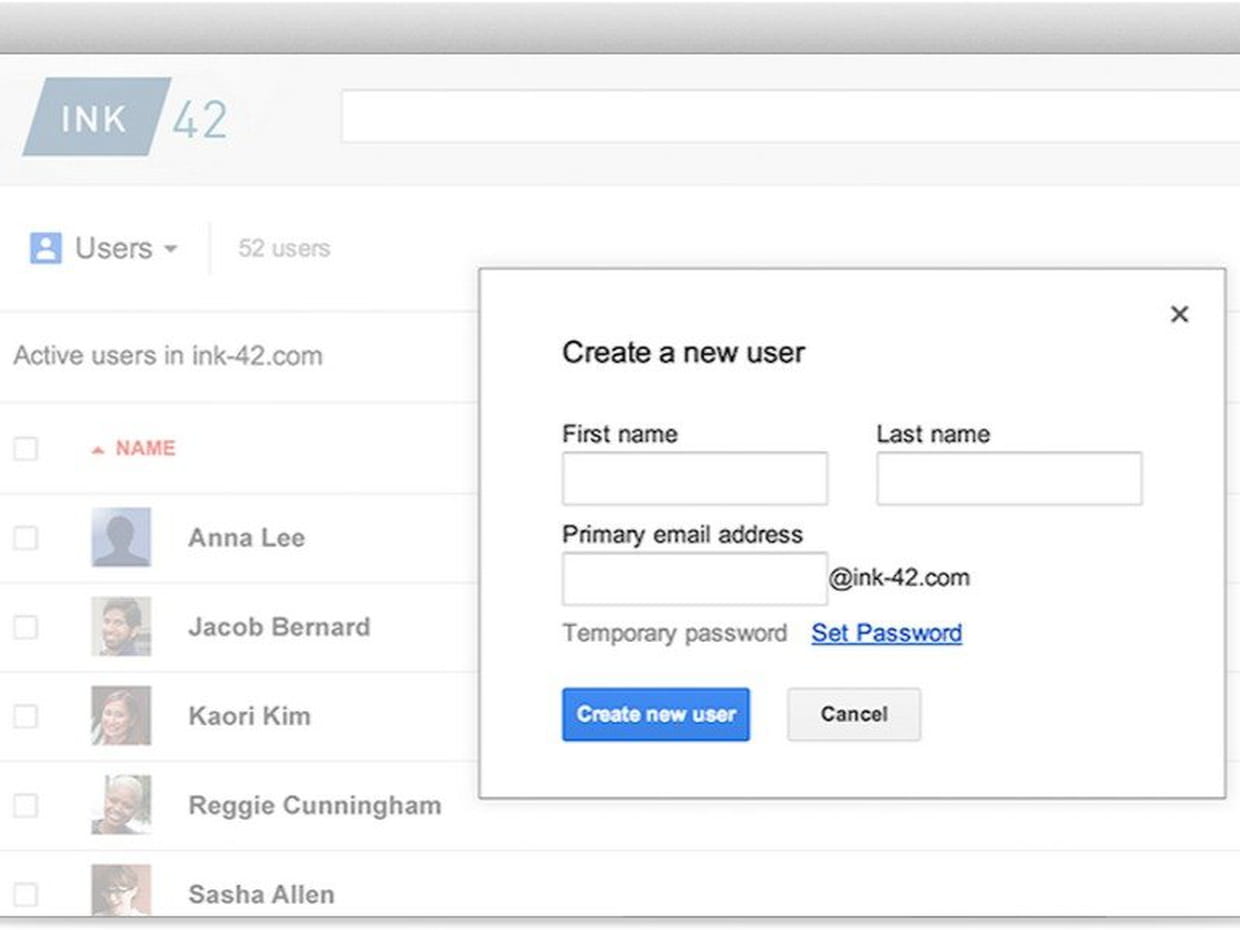Select the Primary email address field
The image size is (1240, 930).
click(694, 579)
